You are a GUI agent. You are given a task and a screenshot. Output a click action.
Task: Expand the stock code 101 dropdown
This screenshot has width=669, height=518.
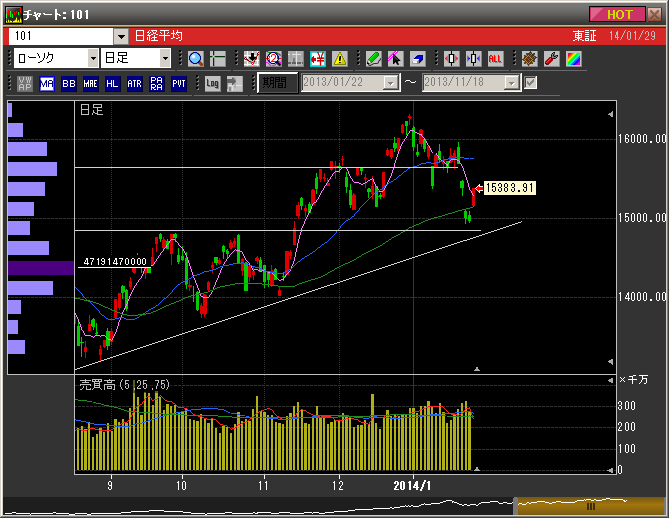tap(120, 36)
